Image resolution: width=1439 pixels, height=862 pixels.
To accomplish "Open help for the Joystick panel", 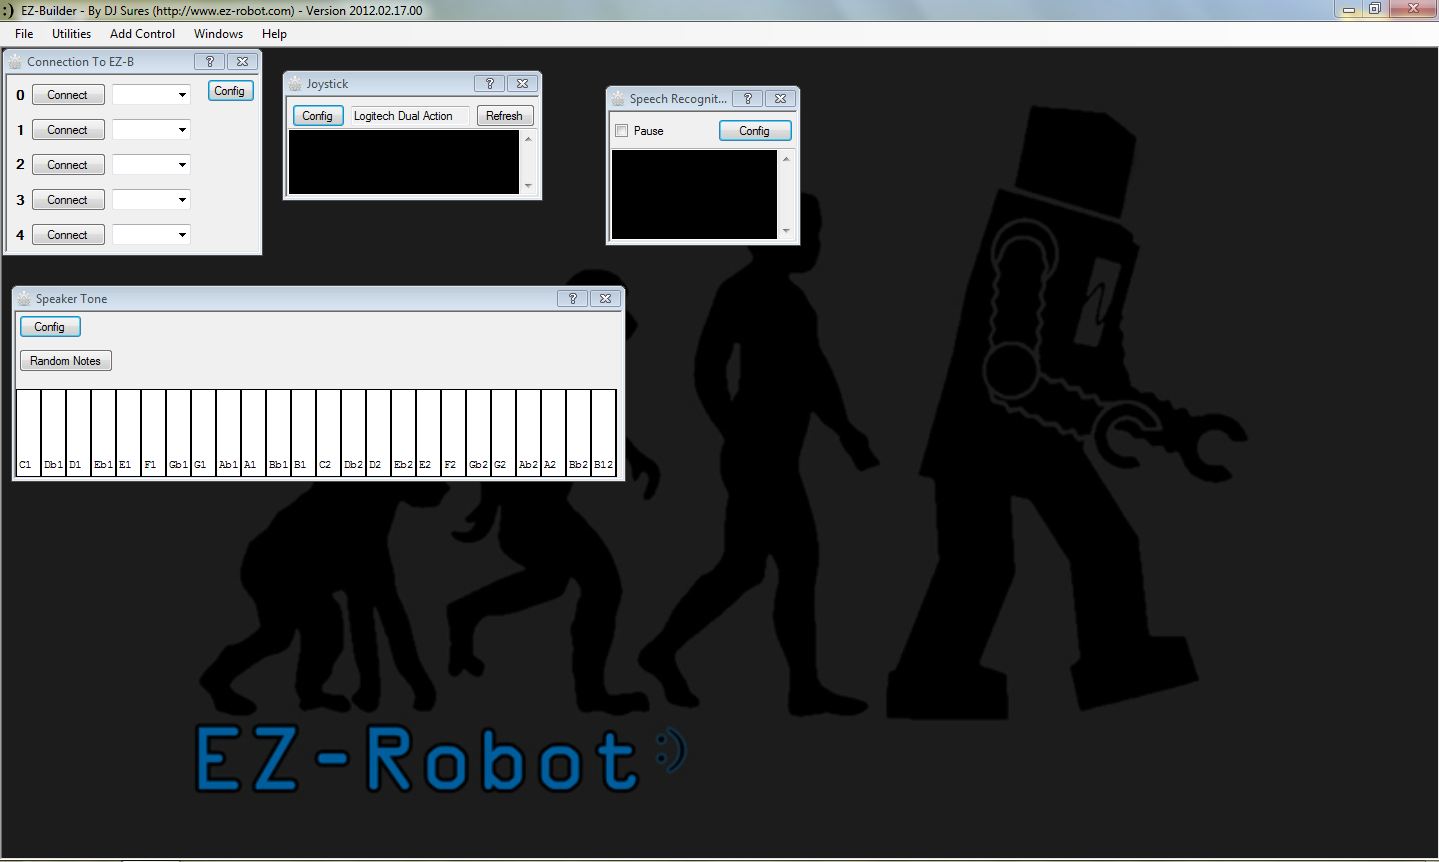I will [x=489, y=84].
